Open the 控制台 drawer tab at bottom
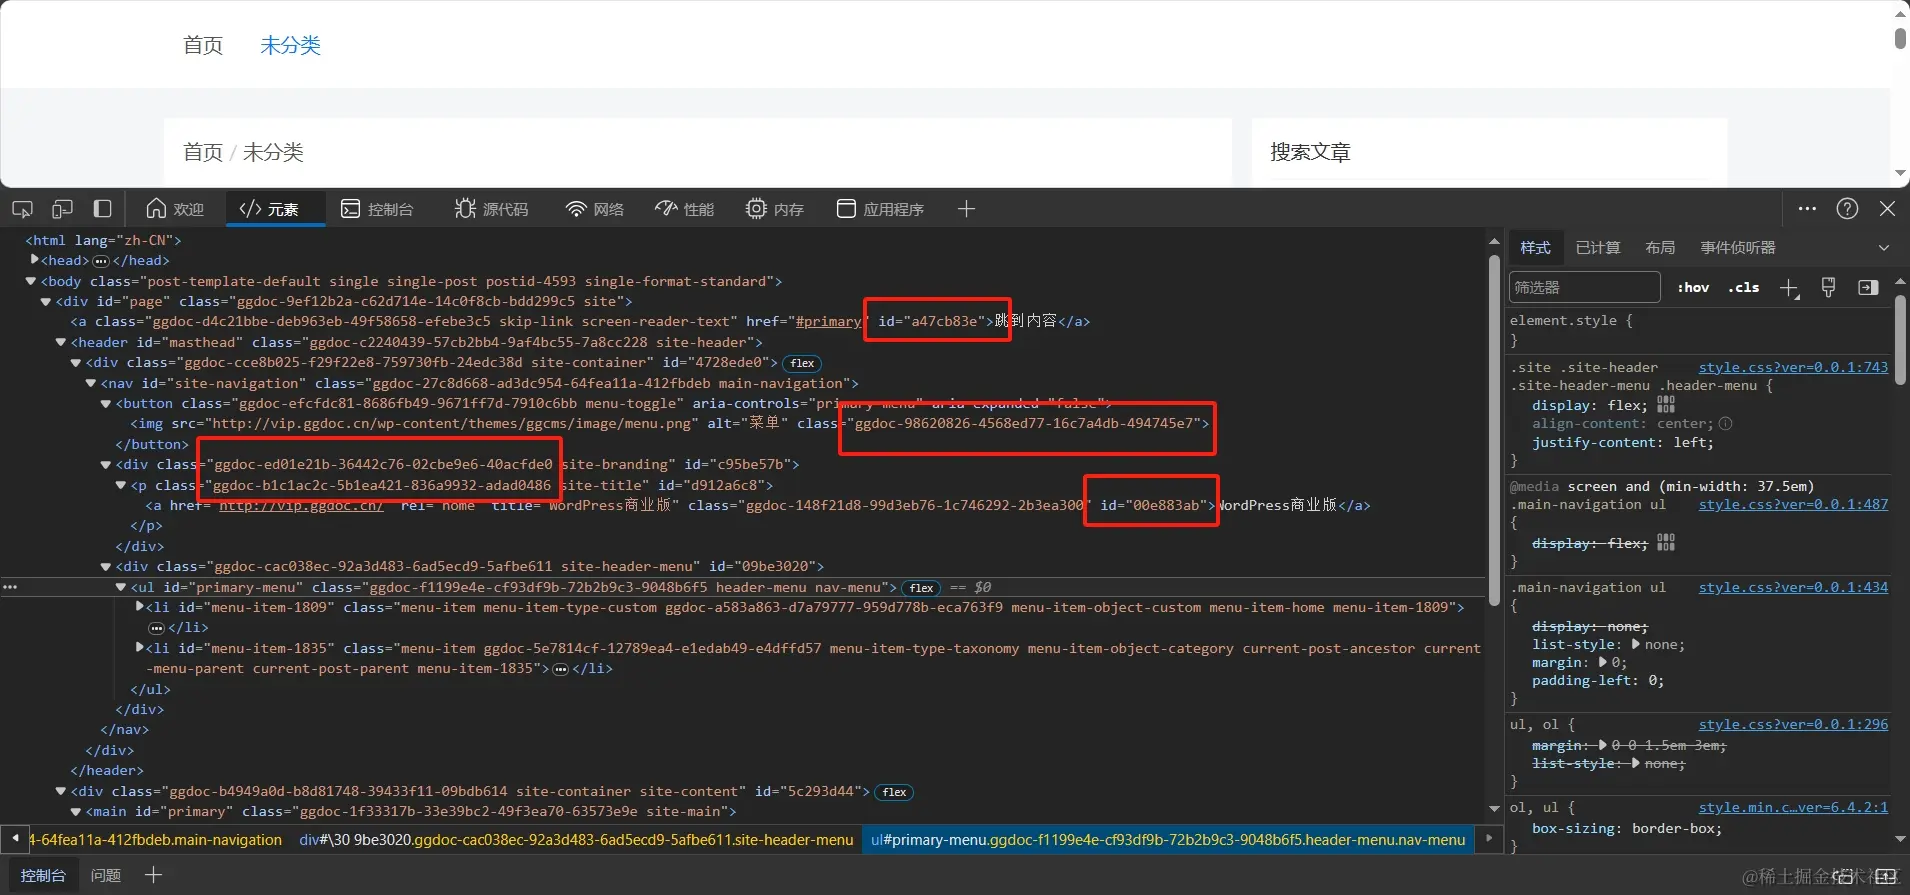This screenshot has height=895, width=1910. pyautogui.click(x=43, y=875)
